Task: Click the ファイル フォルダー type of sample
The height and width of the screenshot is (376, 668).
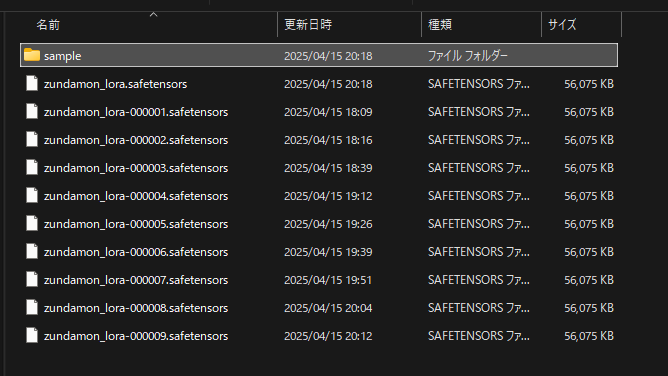Action: pyautogui.click(x=467, y=56)
